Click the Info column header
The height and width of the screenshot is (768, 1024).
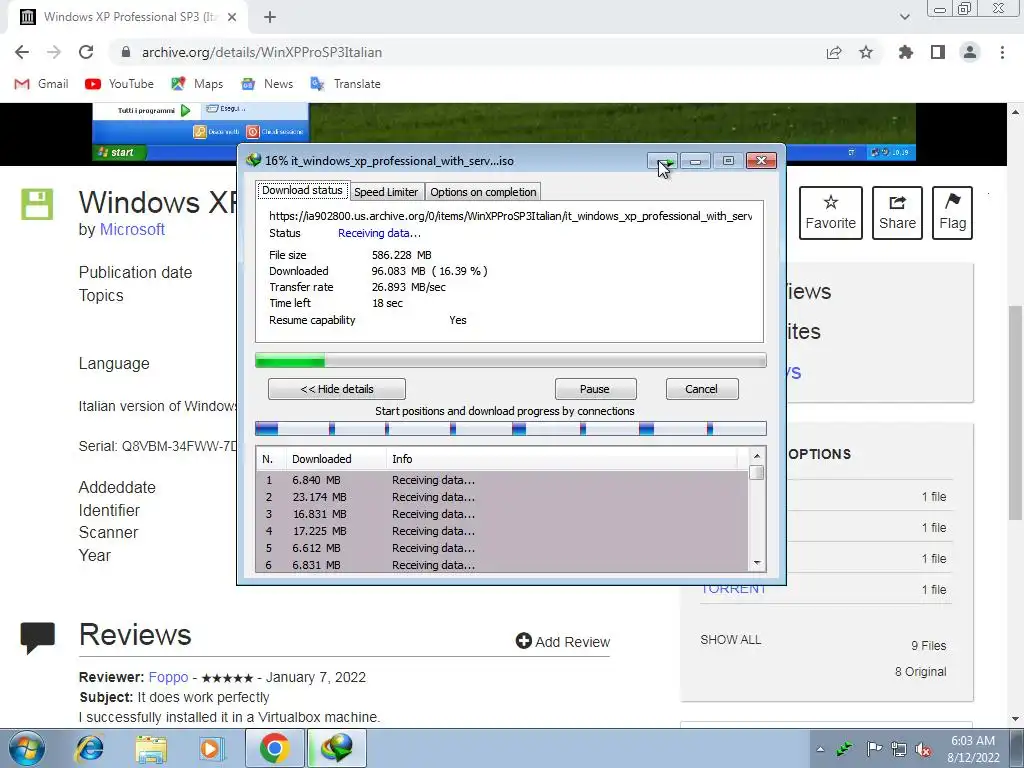pyautogui.click(x=562, y=459)
